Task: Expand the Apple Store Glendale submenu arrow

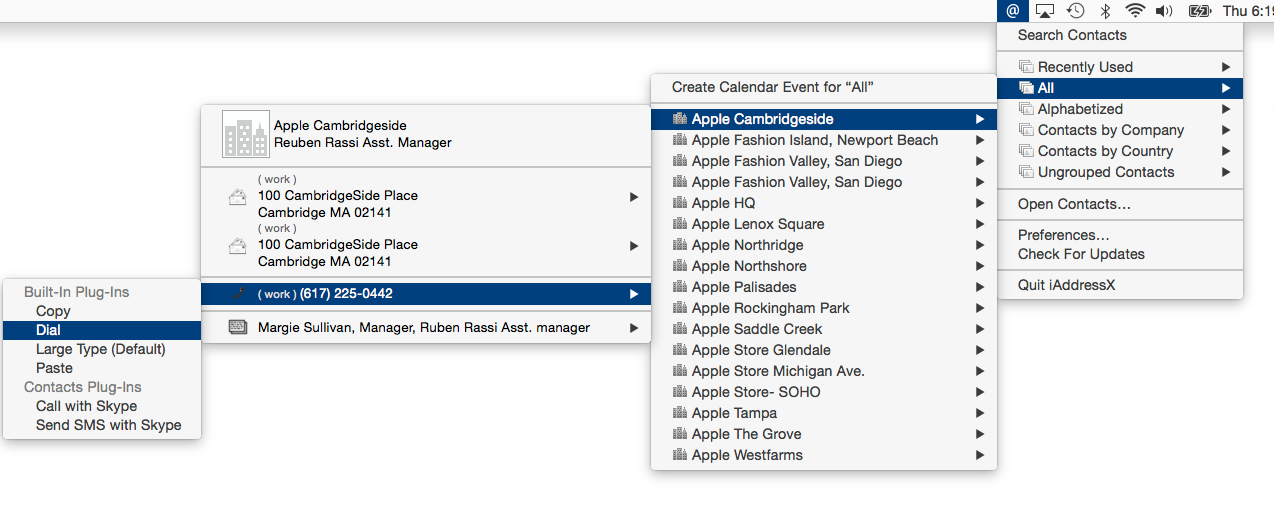Action: tap(980, 350)
